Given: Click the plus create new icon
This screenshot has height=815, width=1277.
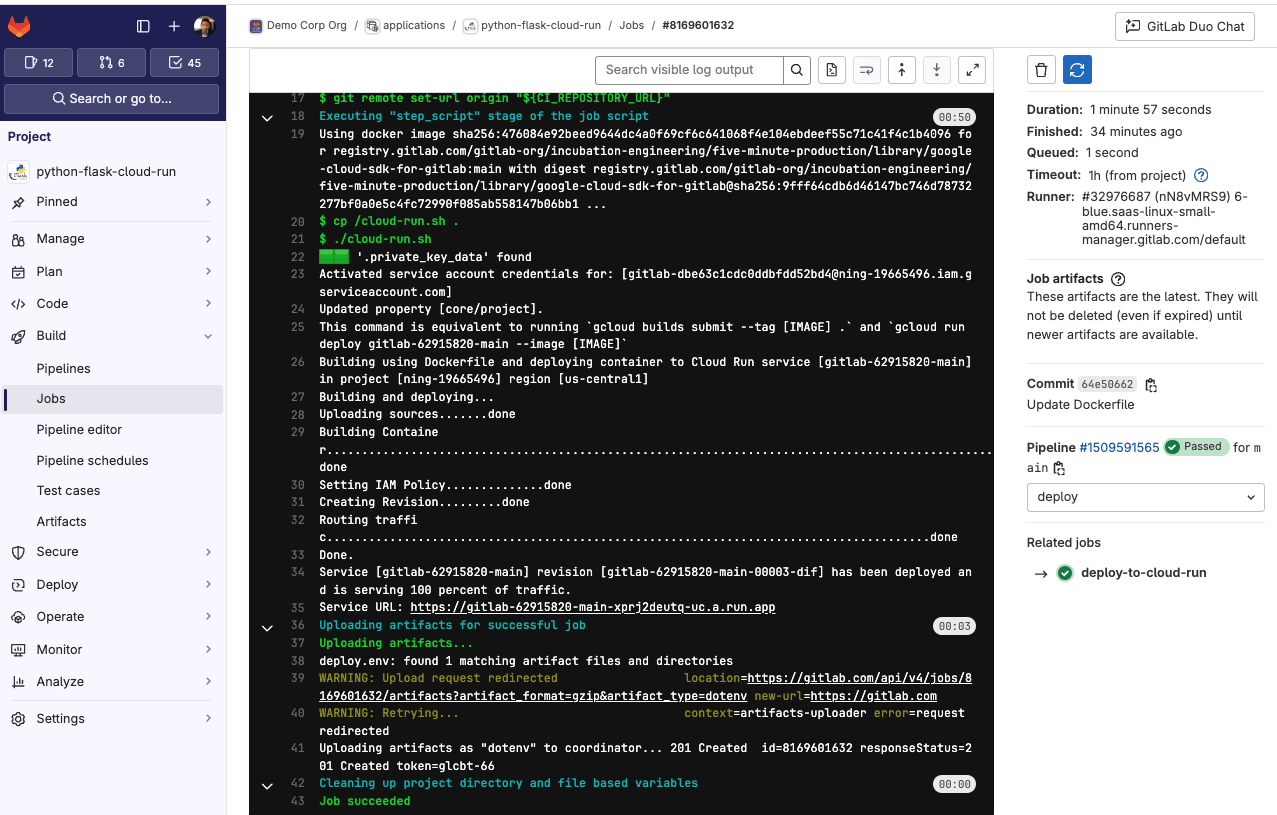Looking at the screenshot, I should [174, 26].
